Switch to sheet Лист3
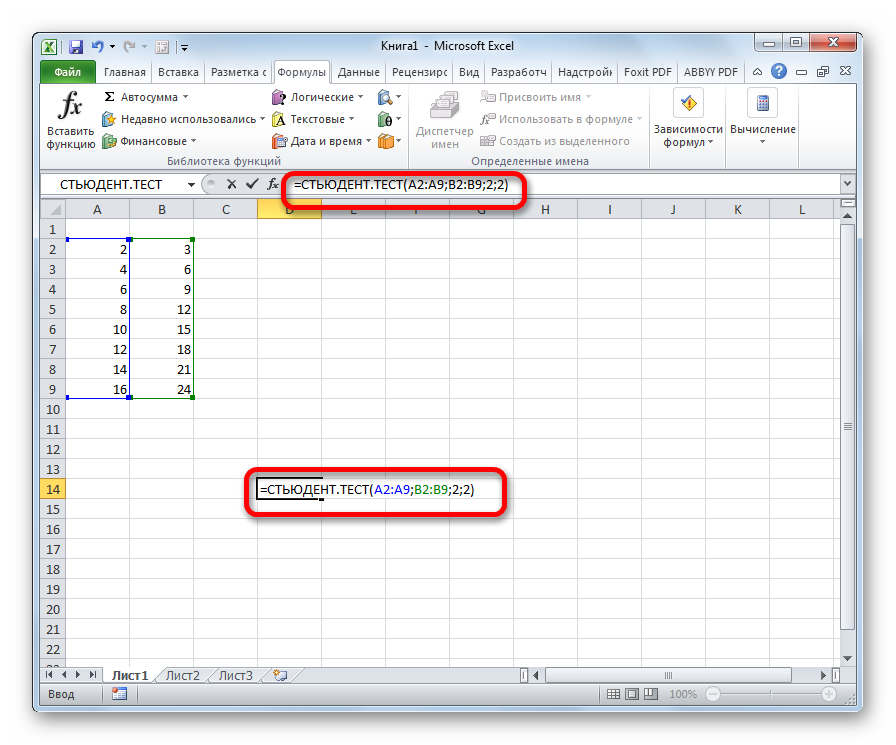Image resolution: width=896 pixels, height=745 pixels. pos(235,675)
